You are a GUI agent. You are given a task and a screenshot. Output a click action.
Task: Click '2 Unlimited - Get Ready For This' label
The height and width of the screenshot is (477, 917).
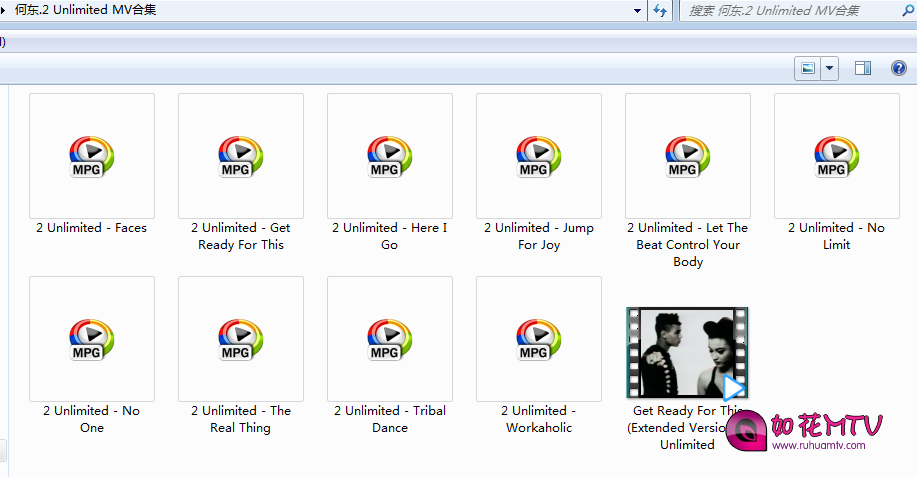tap(241, 236)
